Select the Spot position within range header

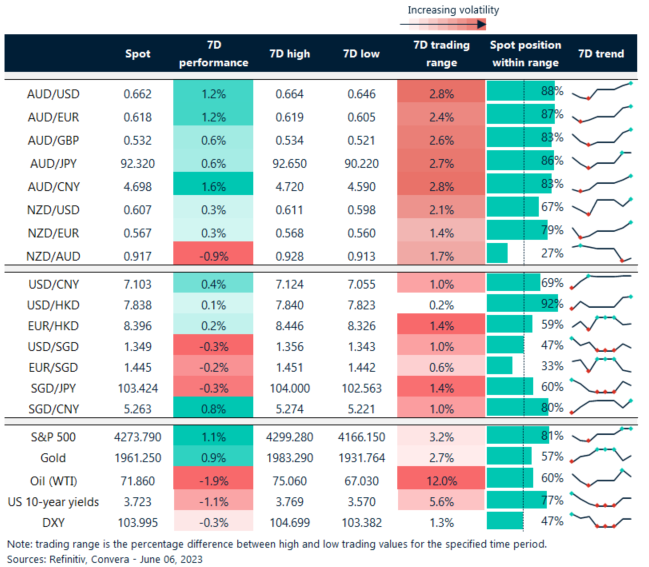pos(525,54)
